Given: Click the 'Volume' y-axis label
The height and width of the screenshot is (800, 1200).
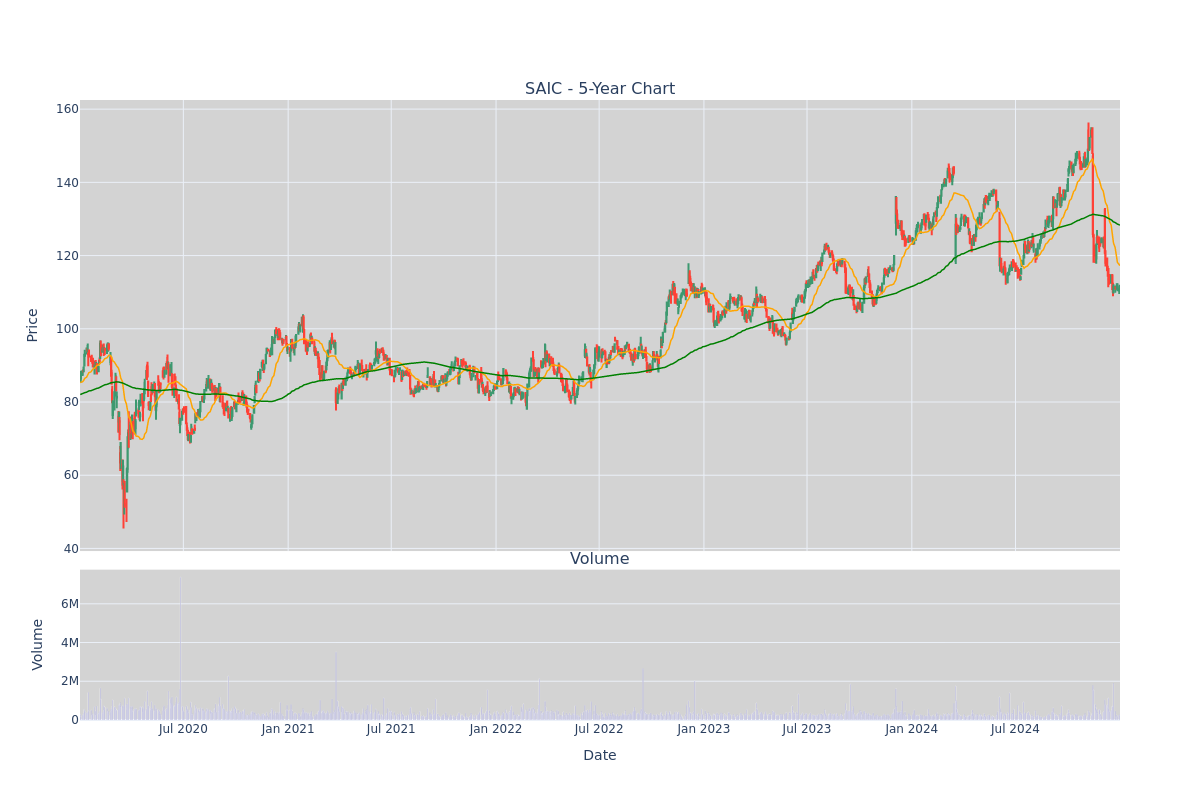Looking at the screenshot, I should pos(38,644).
